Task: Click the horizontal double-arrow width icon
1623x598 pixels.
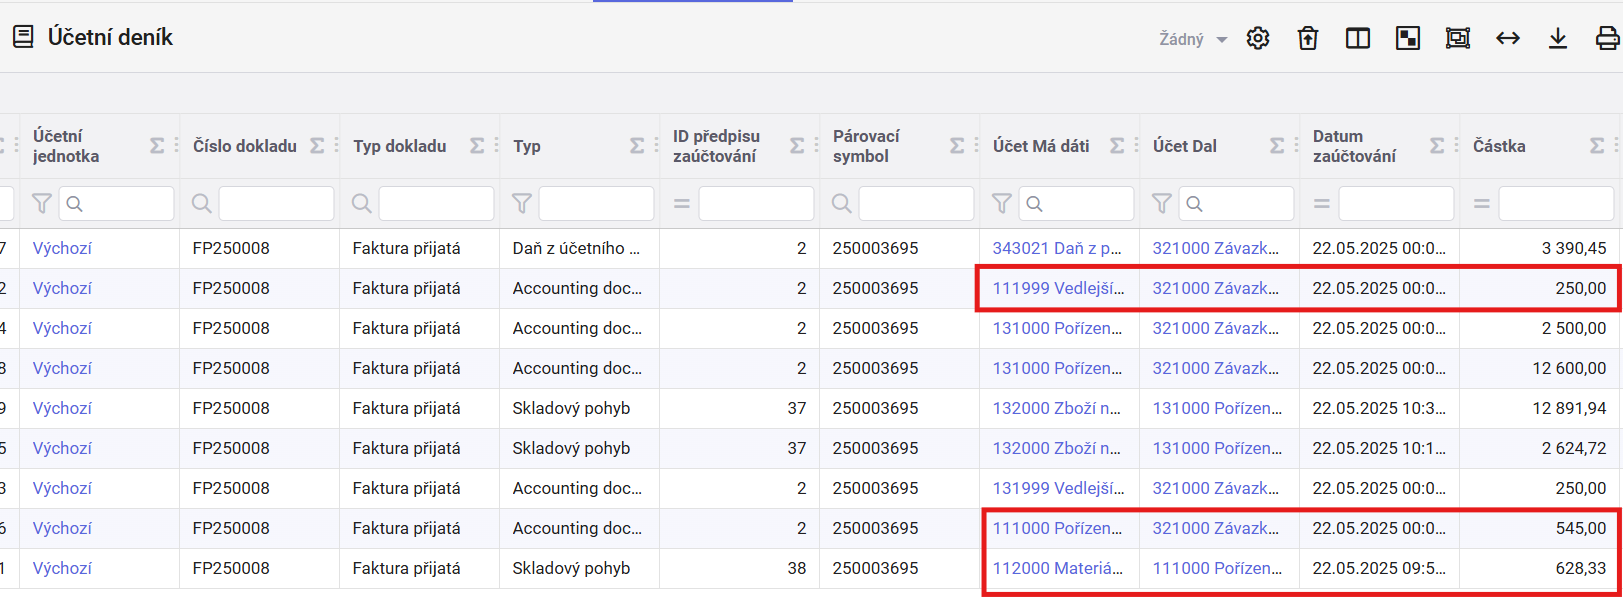Action: (1508, 38)
